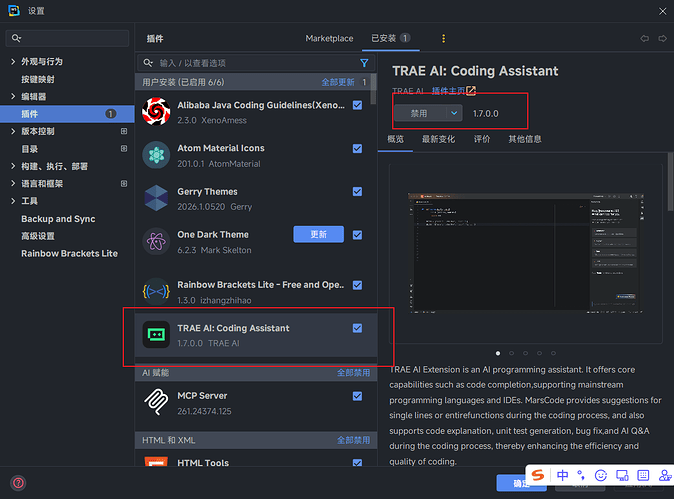The width and height of the screenshot is (674, 499).
Task: Click the MCP Server plugin icon
Action: (x=156, y=402)
